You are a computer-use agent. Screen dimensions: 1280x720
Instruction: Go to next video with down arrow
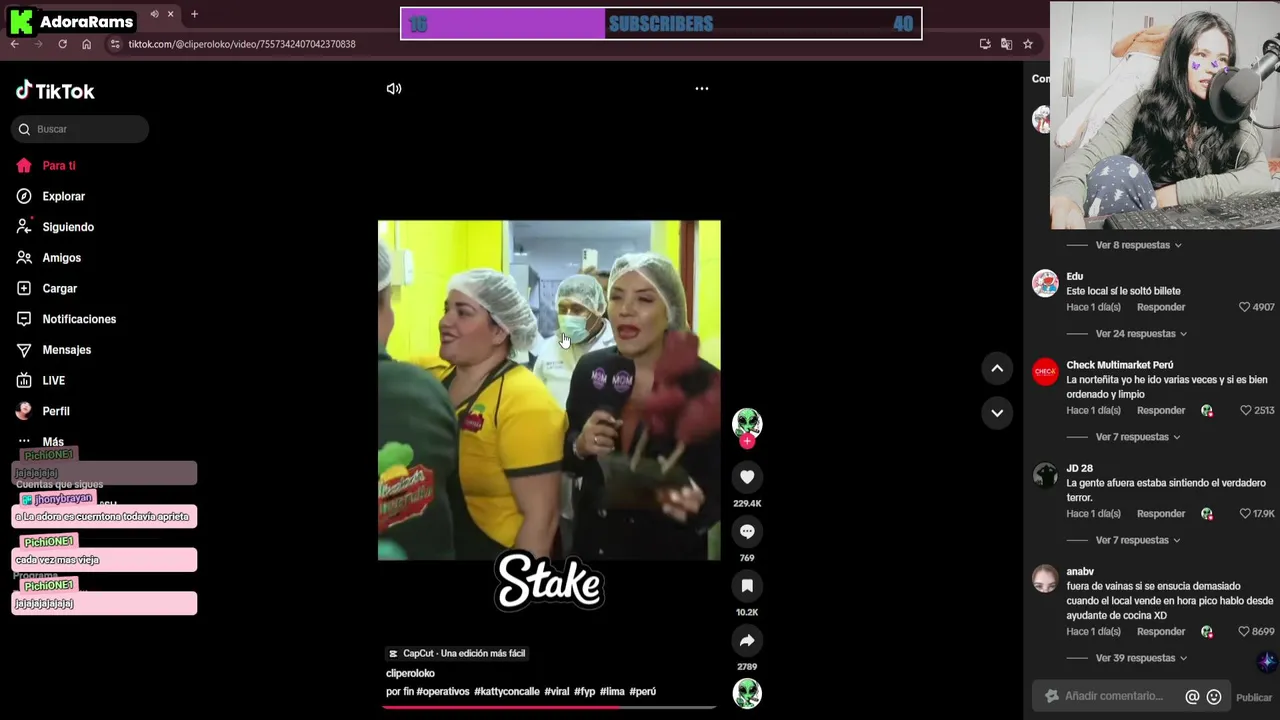(x=997, y=412)
